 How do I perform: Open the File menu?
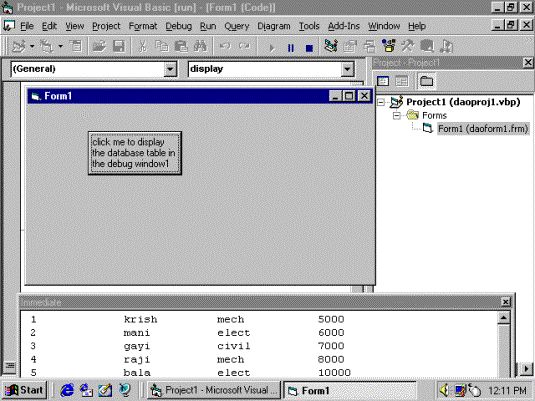27,26
